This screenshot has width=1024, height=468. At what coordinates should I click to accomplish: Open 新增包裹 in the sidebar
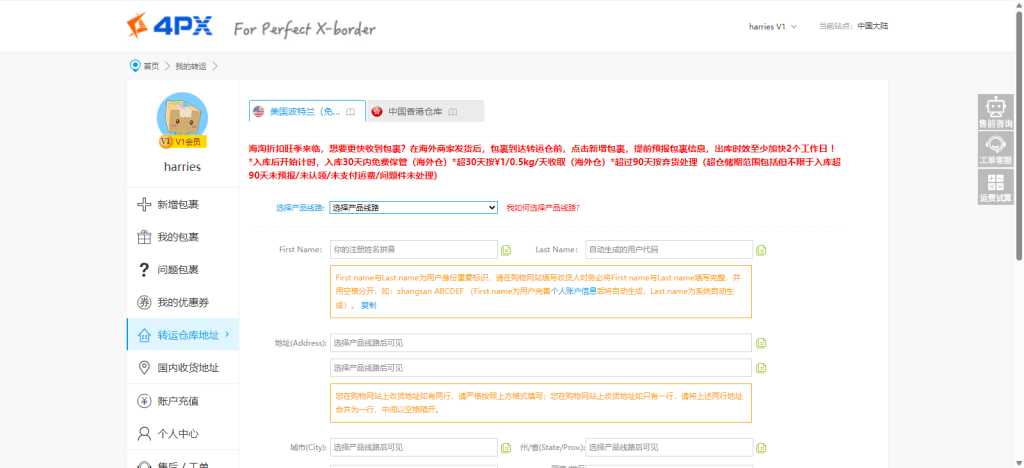tap(177, 205)
